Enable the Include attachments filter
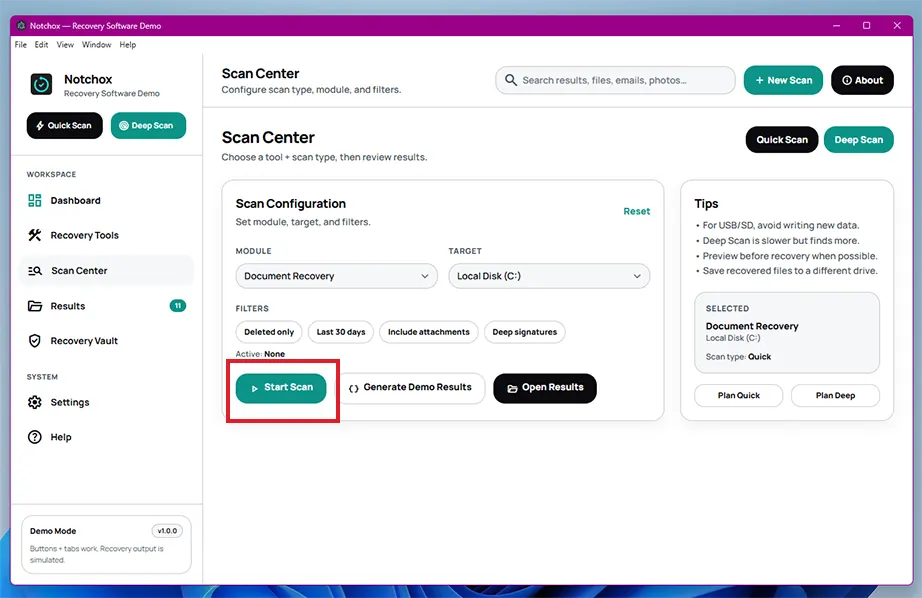This screenshot has width=922, height=598. (429, 332)
